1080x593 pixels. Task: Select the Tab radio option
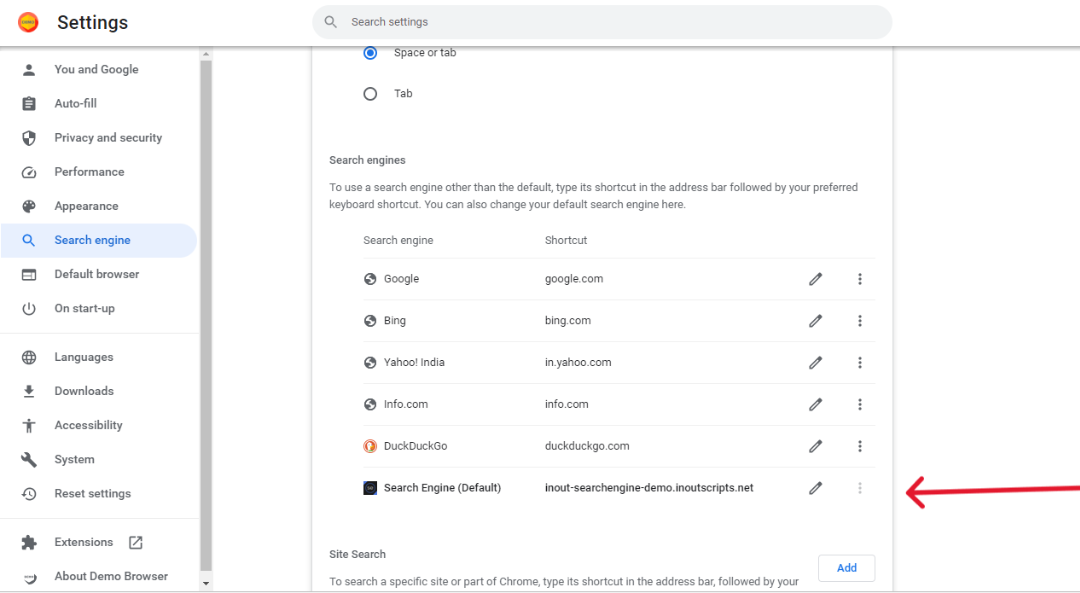point(371,94)
